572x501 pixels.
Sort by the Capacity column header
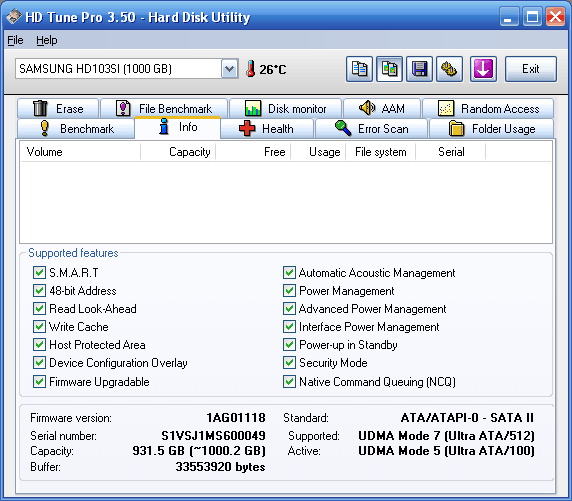coord(178,152)
